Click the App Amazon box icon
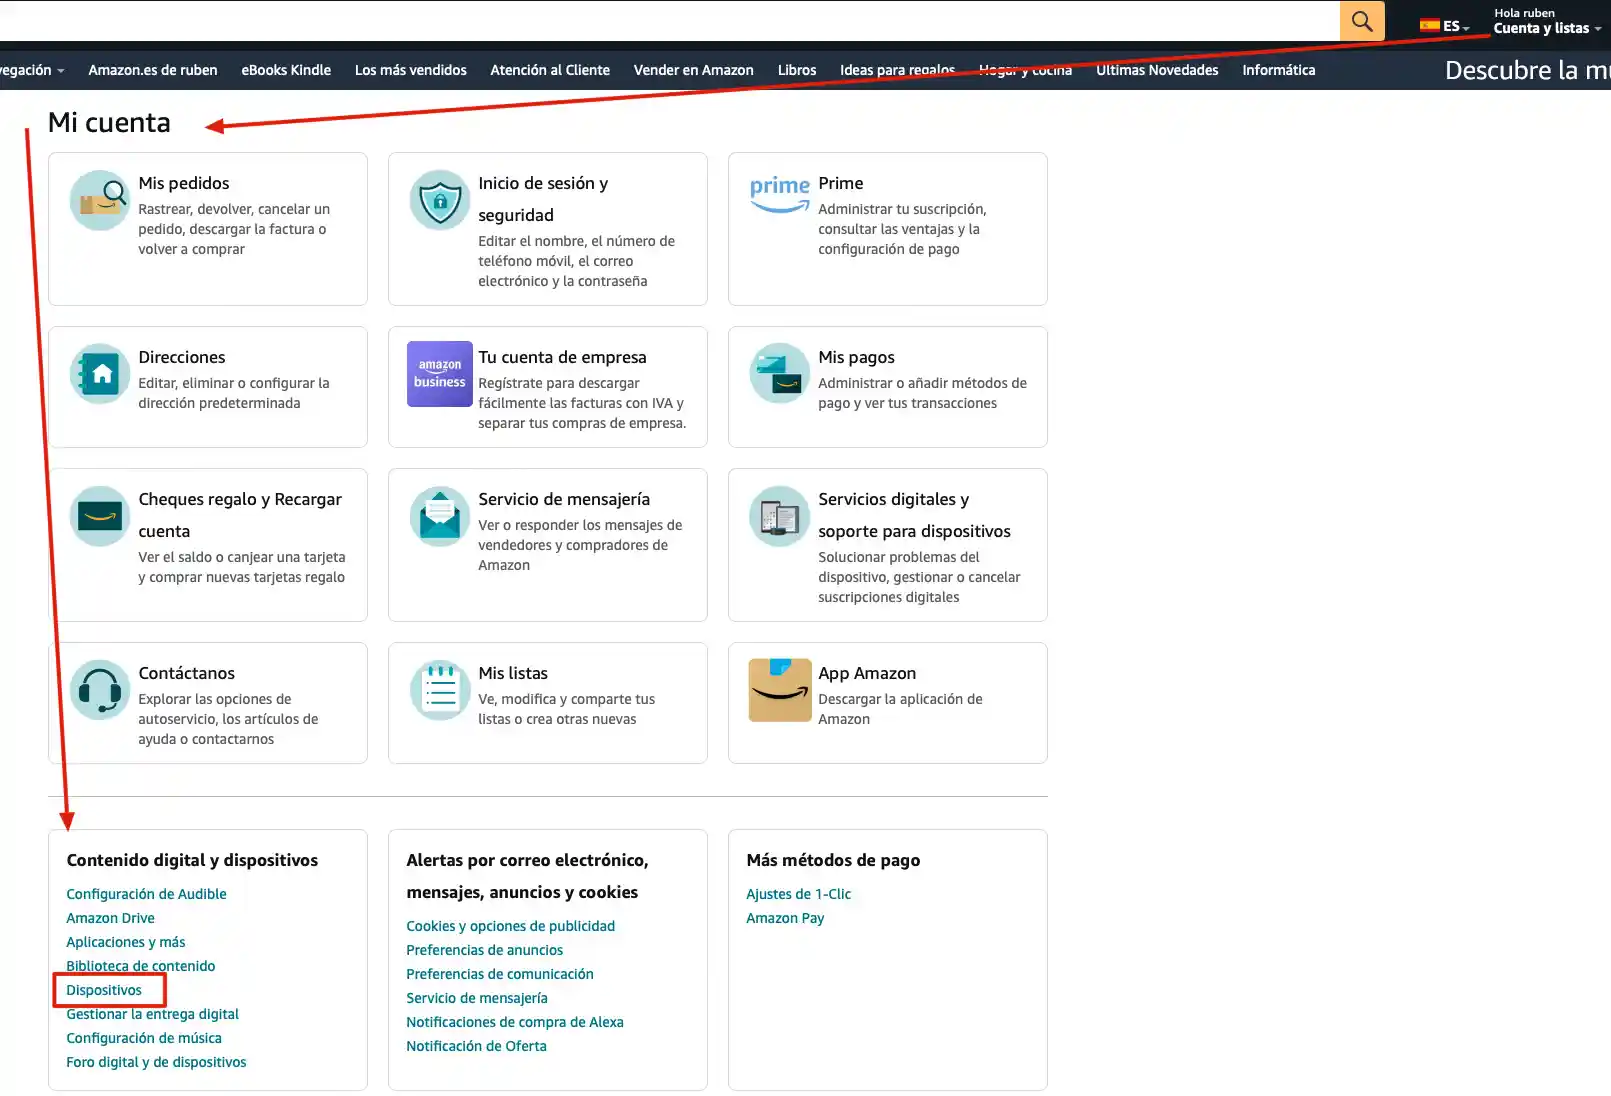 coord(780,690)
